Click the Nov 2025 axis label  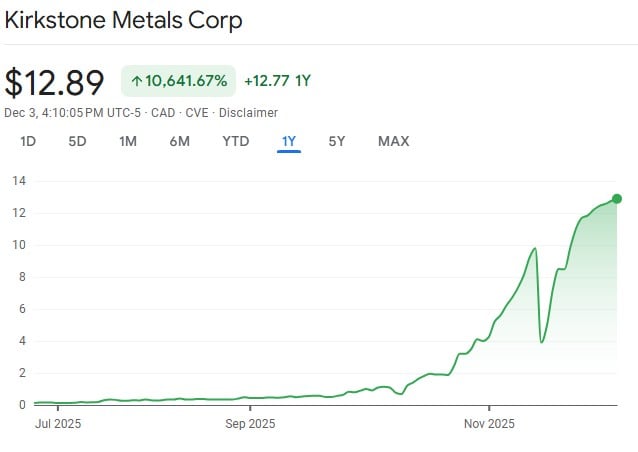489,424
